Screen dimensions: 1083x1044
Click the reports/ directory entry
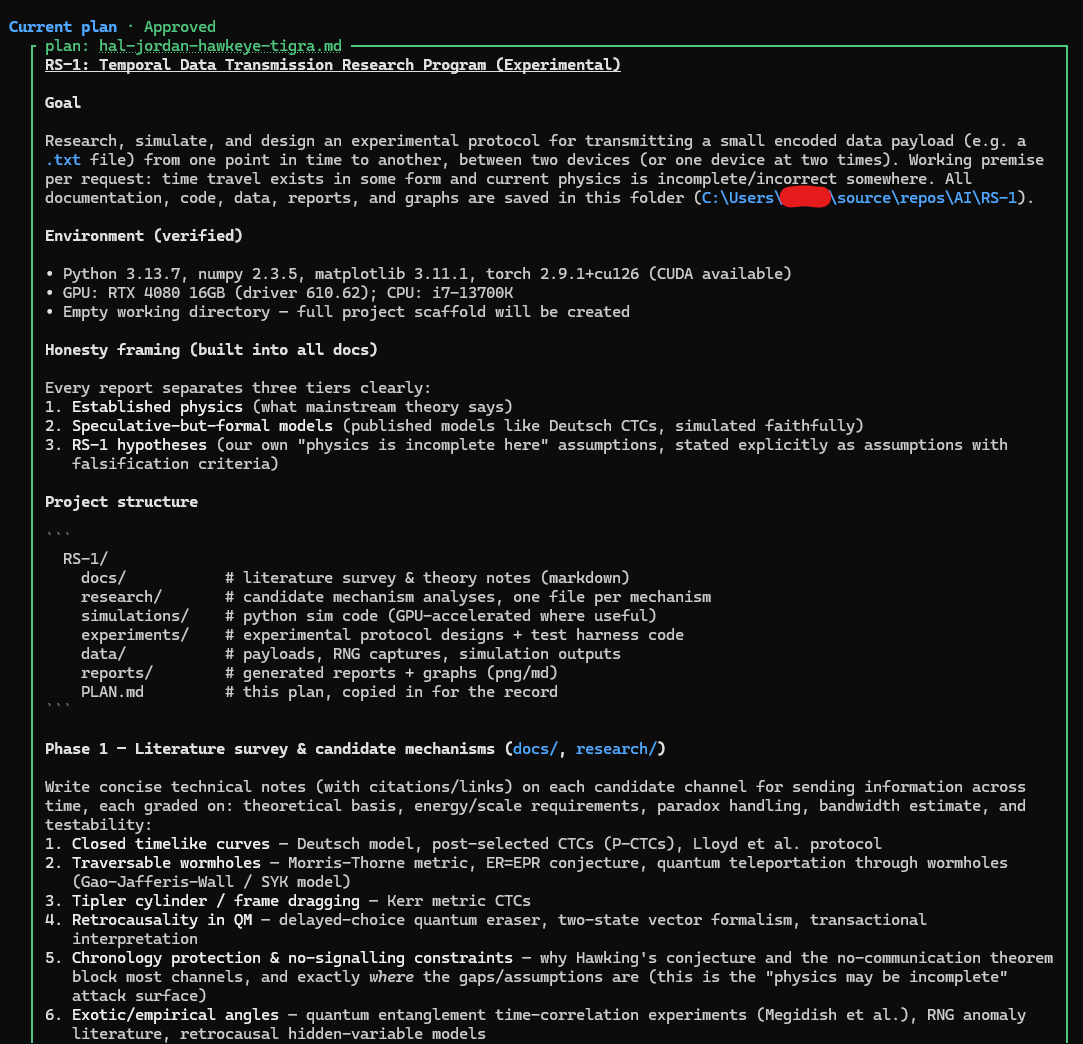(x=117, y=673)
